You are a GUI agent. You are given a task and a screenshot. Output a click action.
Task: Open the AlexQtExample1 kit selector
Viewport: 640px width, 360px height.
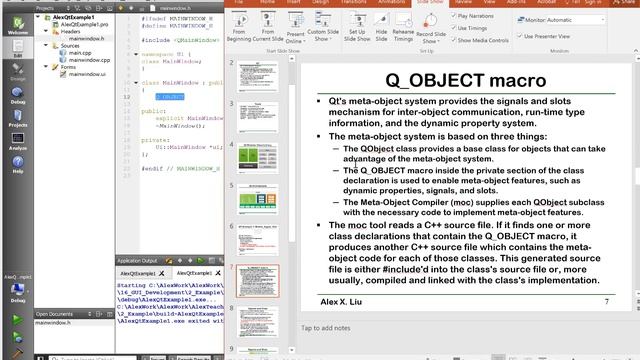[x=18, y=289]
